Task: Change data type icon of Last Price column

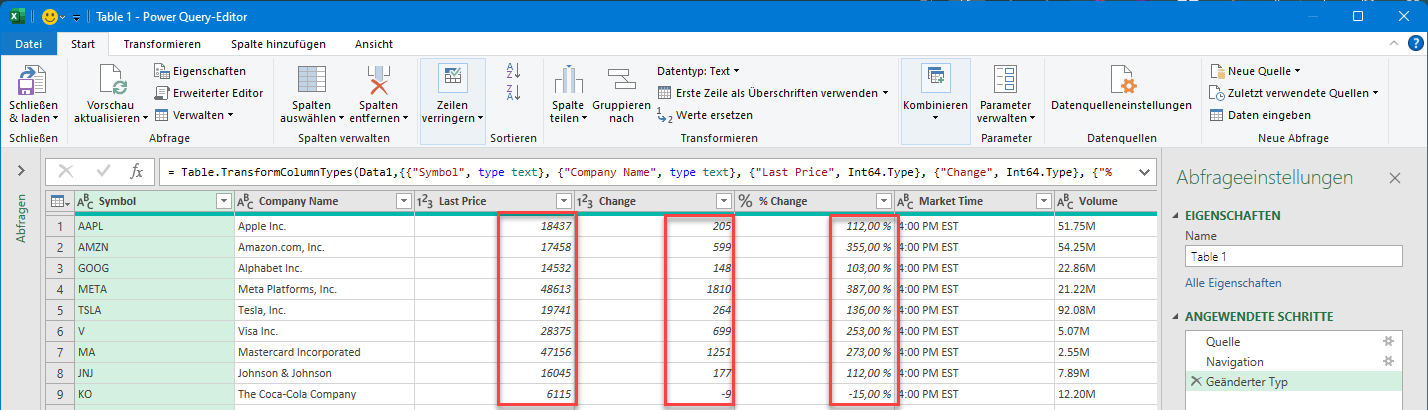Action: [x=426, y=202]
